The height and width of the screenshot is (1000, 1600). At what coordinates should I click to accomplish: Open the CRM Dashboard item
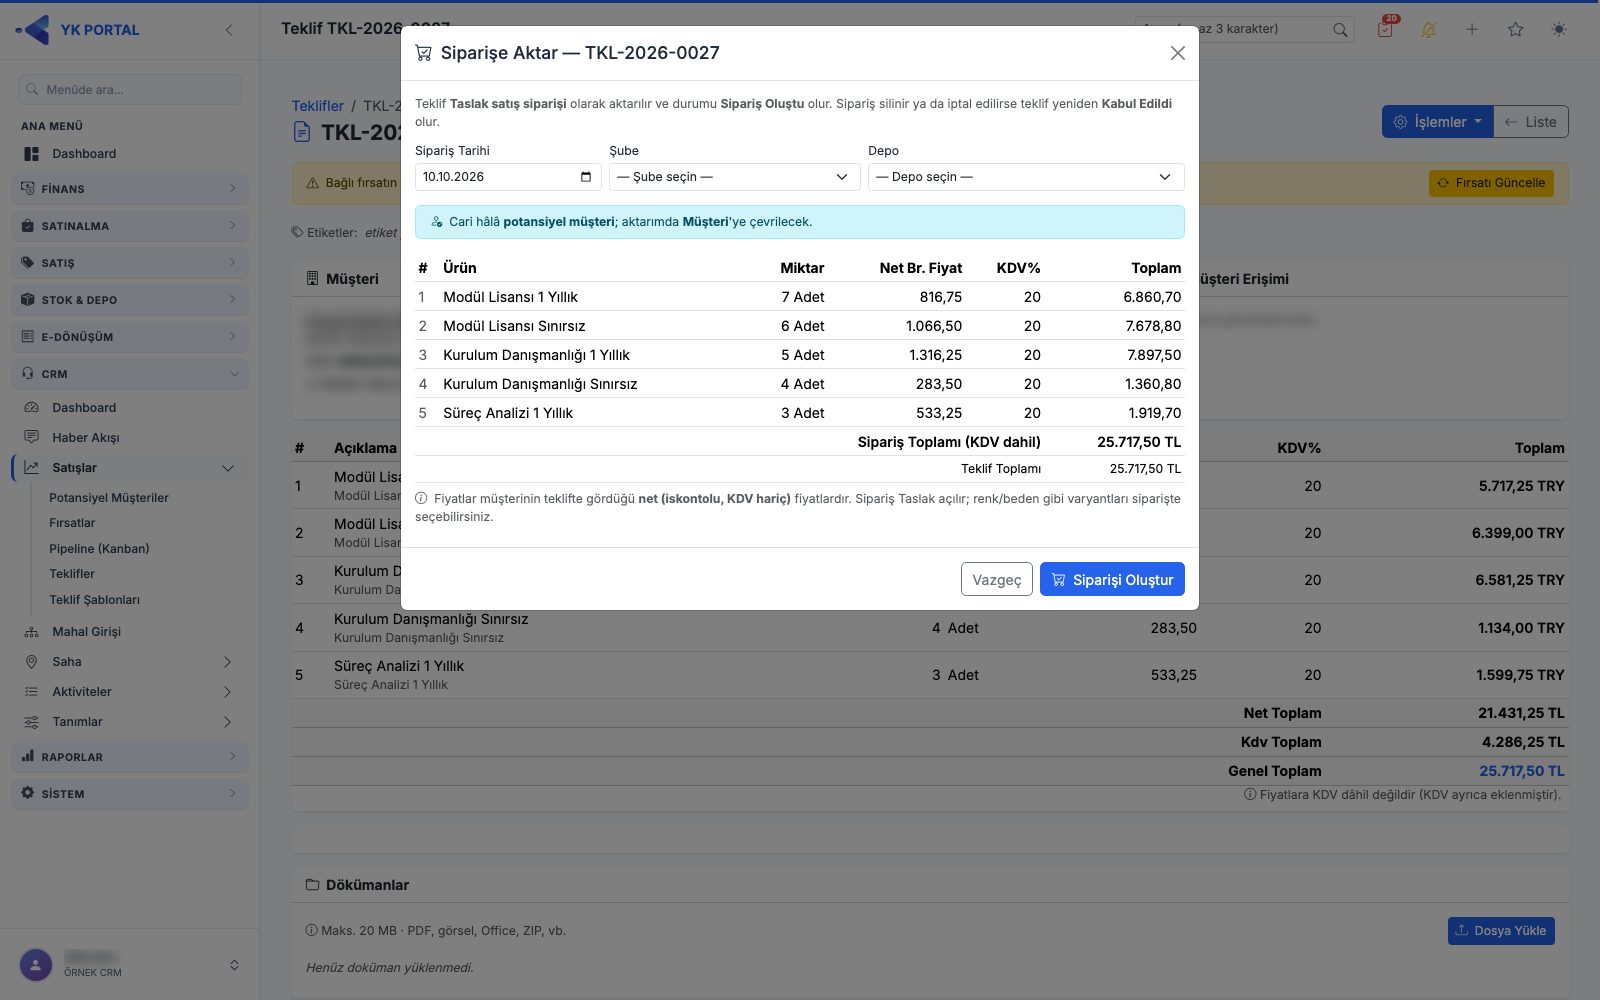tap(84, 408)
